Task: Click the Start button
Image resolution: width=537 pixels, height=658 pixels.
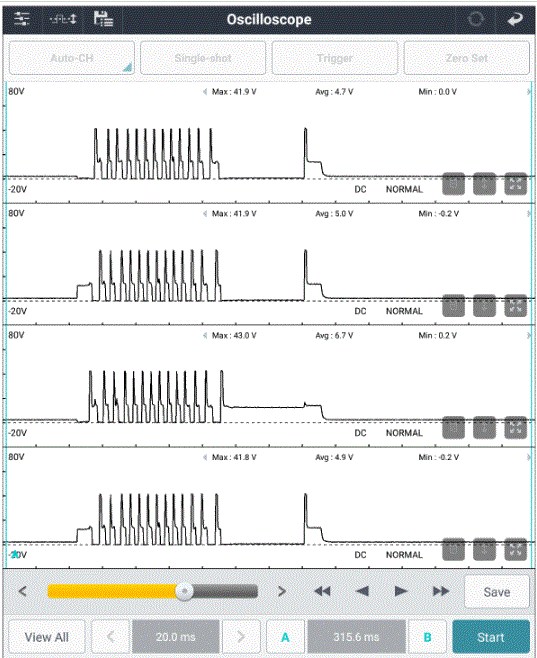Action: (491, 637)
